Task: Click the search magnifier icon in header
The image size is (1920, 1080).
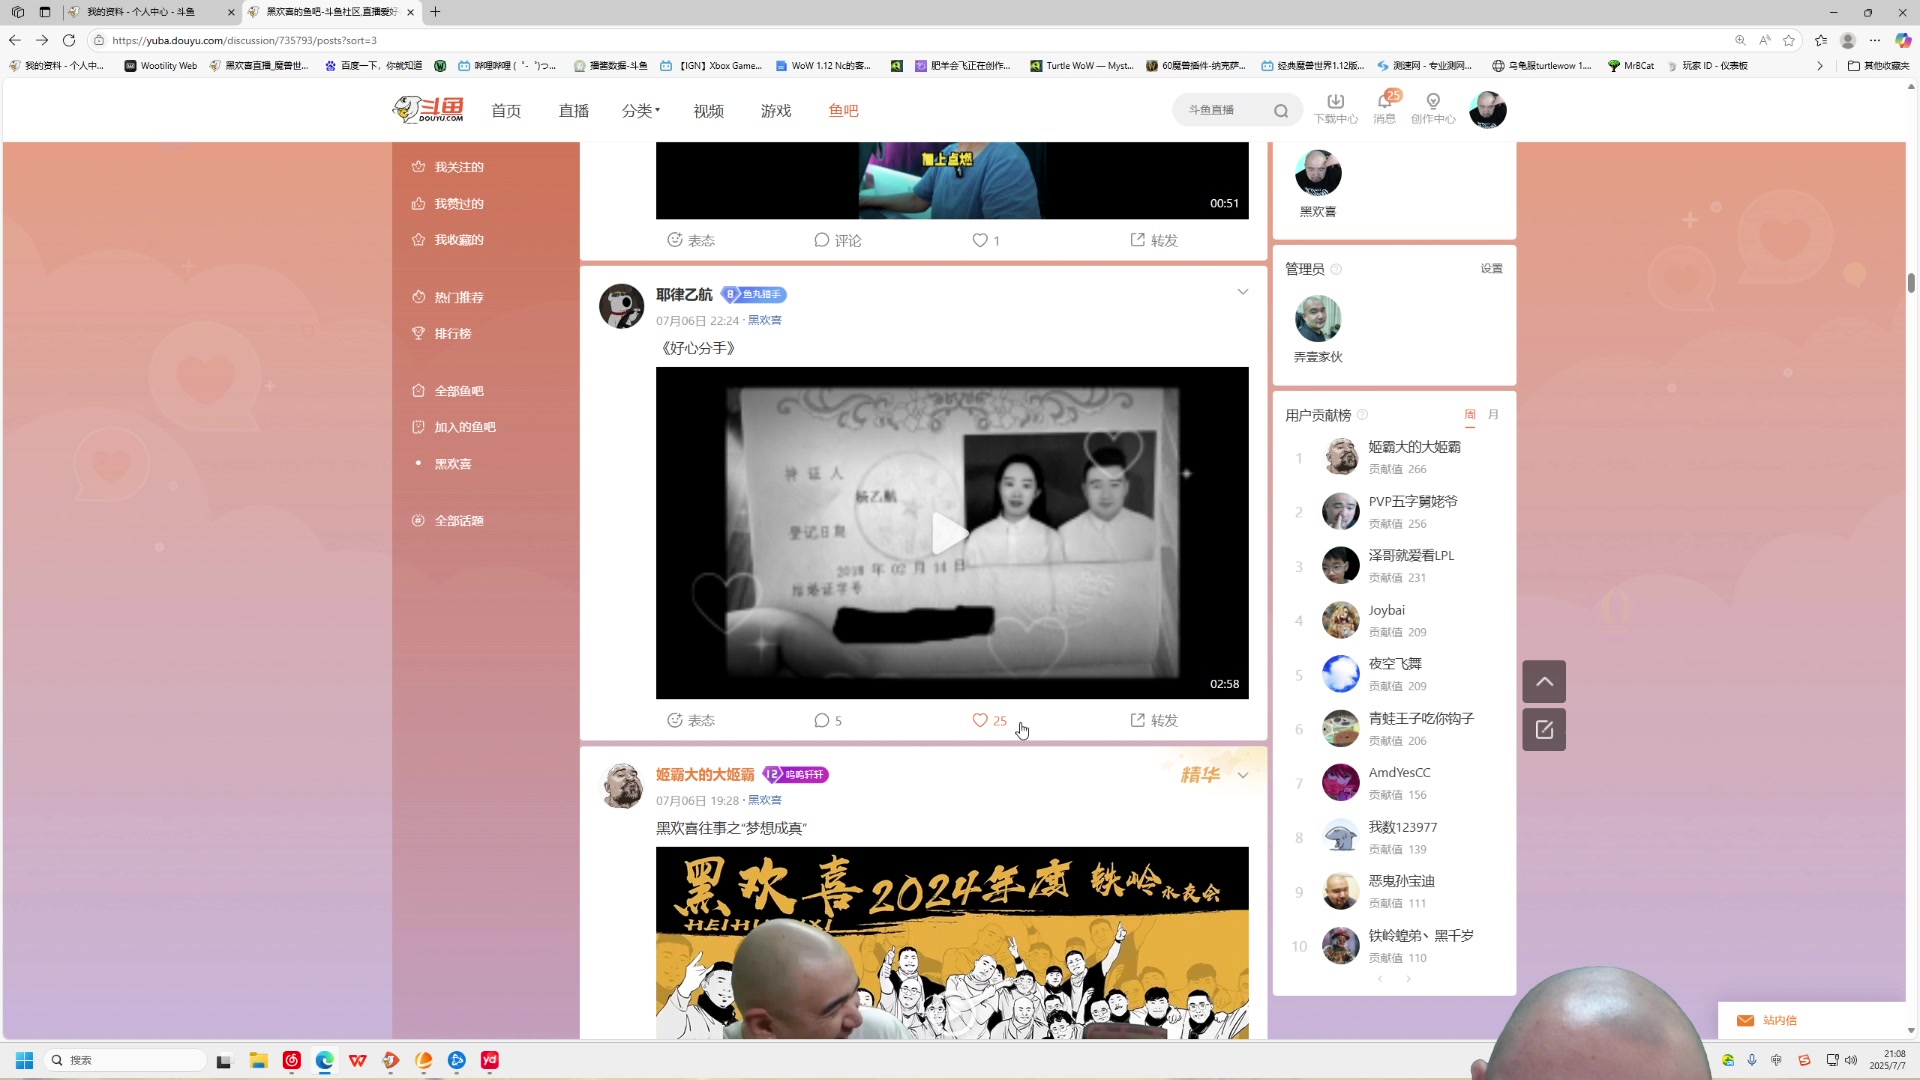Action: tap(1281, 111)
